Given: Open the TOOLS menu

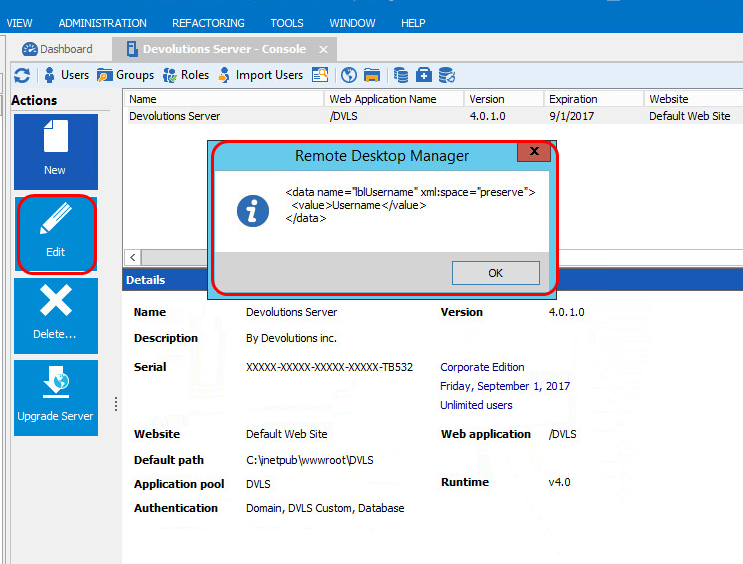Looking at the screenshot, I should tap(287, 23).
